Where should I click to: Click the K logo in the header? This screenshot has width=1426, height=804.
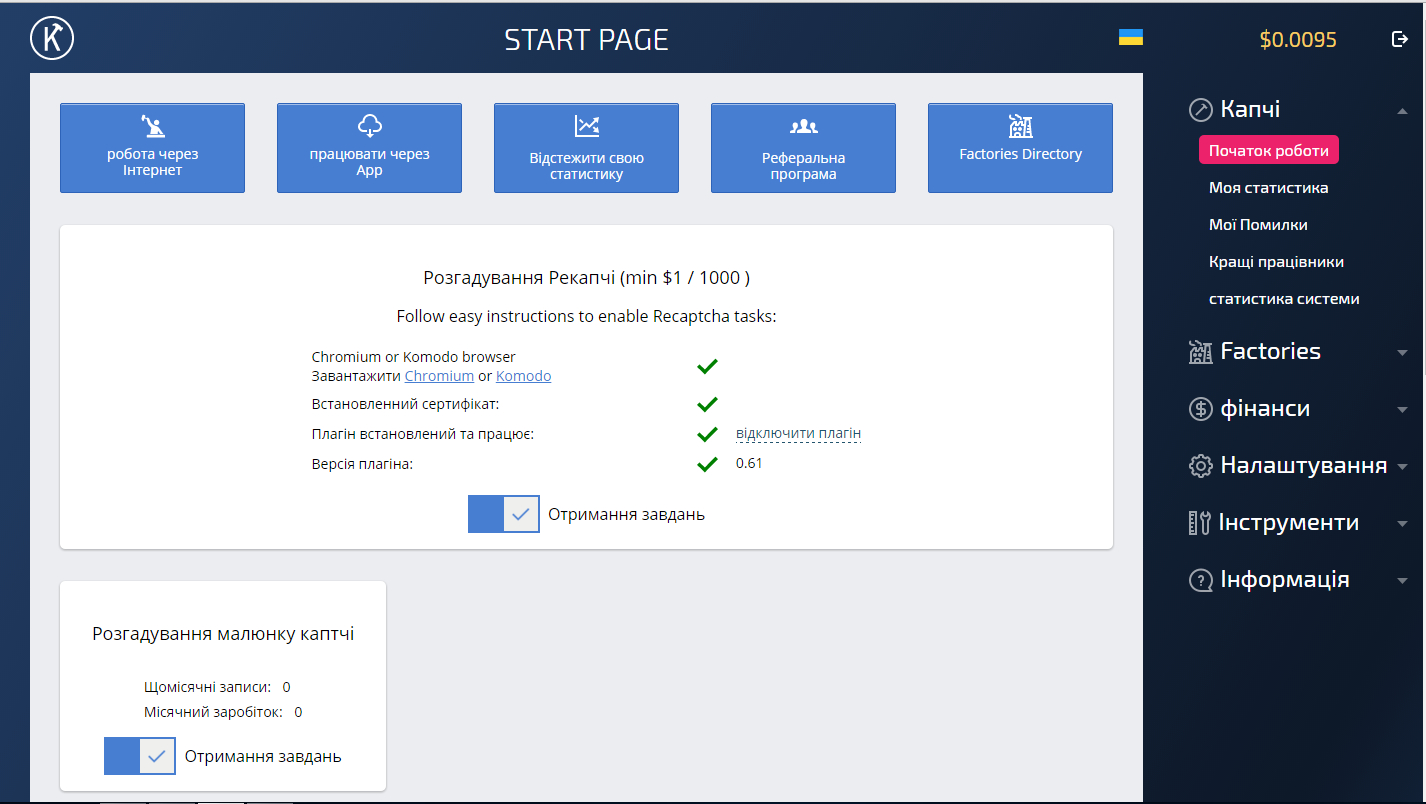(x=52, y=38)
